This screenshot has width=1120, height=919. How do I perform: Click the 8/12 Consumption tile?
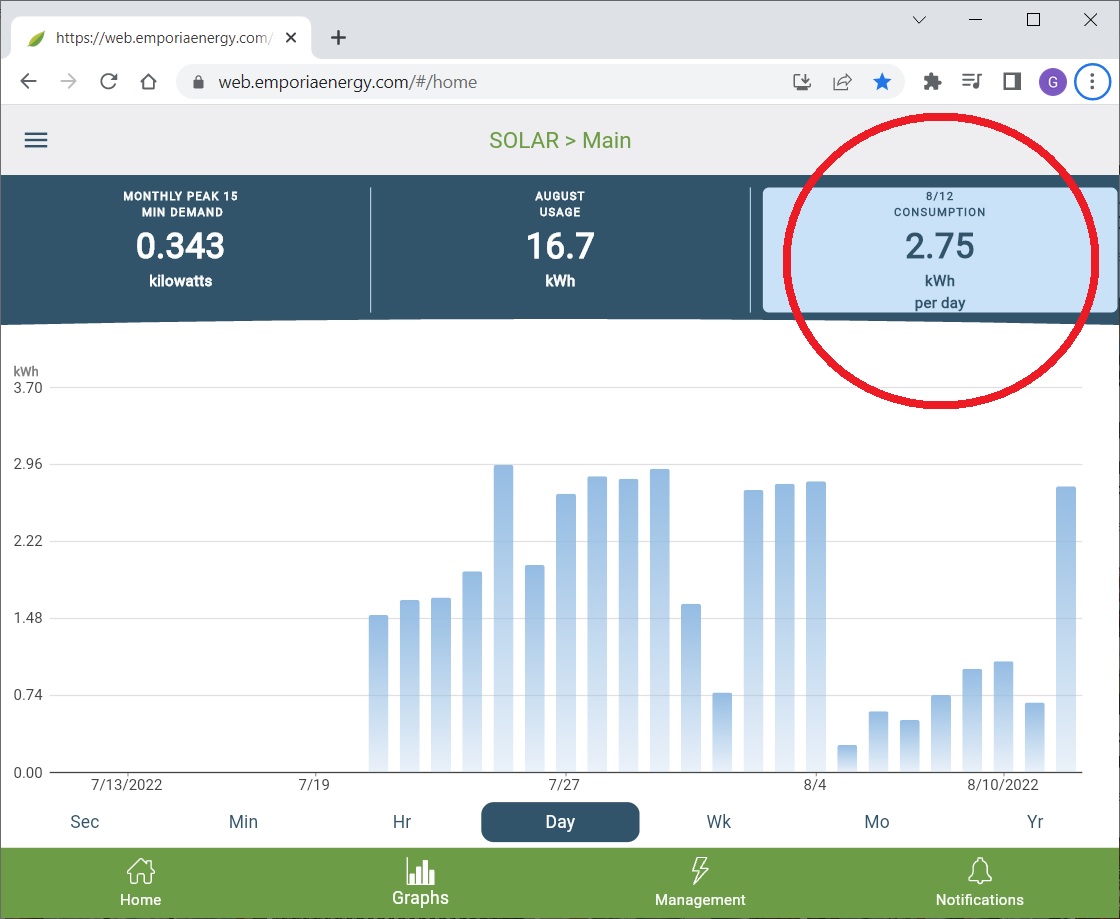940,250
